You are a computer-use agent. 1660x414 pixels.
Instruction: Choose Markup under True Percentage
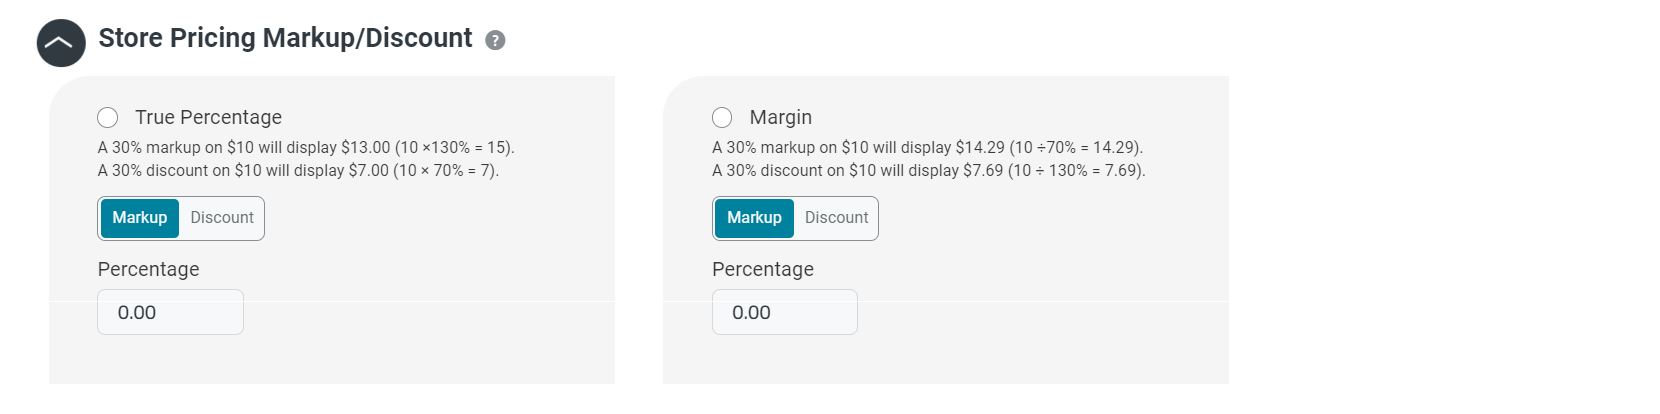pos(140,218)
